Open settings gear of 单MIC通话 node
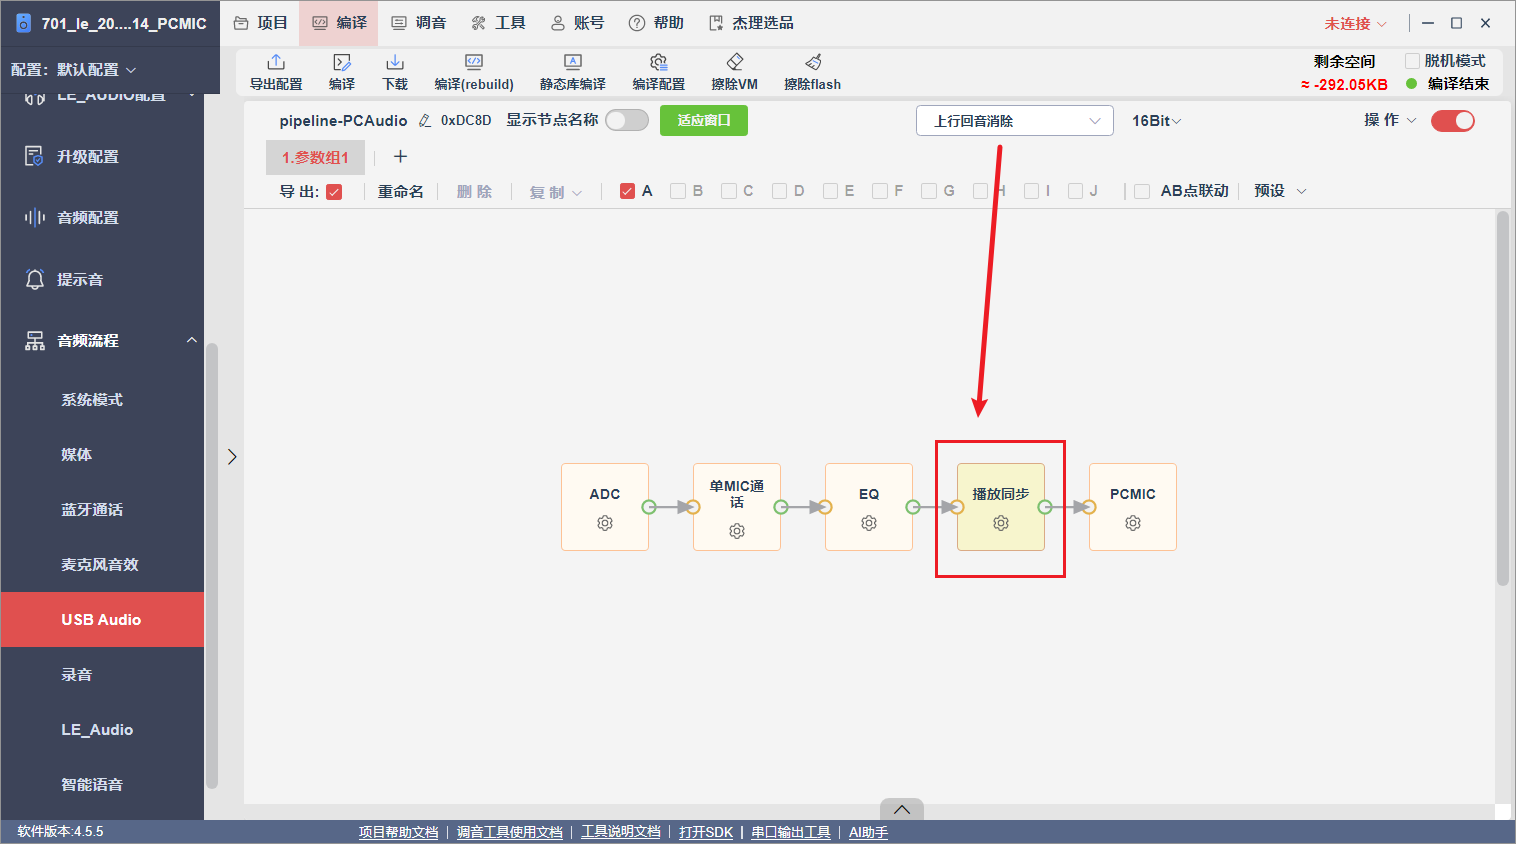Screen dimensions: 1516x844 point(737,531)
